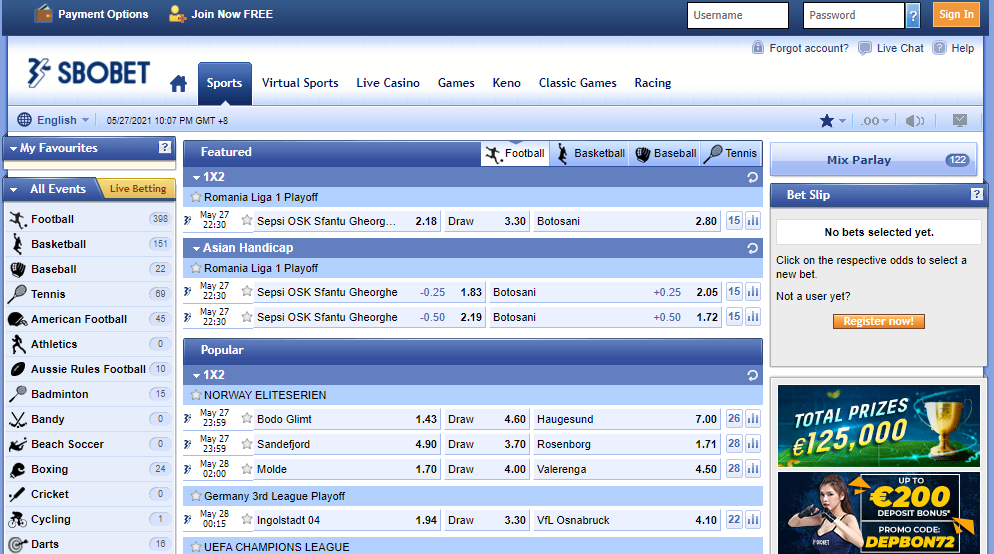This screenshot has width=994, height=554.
Task: Select Darts in sidebar
Action: pos(89,544)
